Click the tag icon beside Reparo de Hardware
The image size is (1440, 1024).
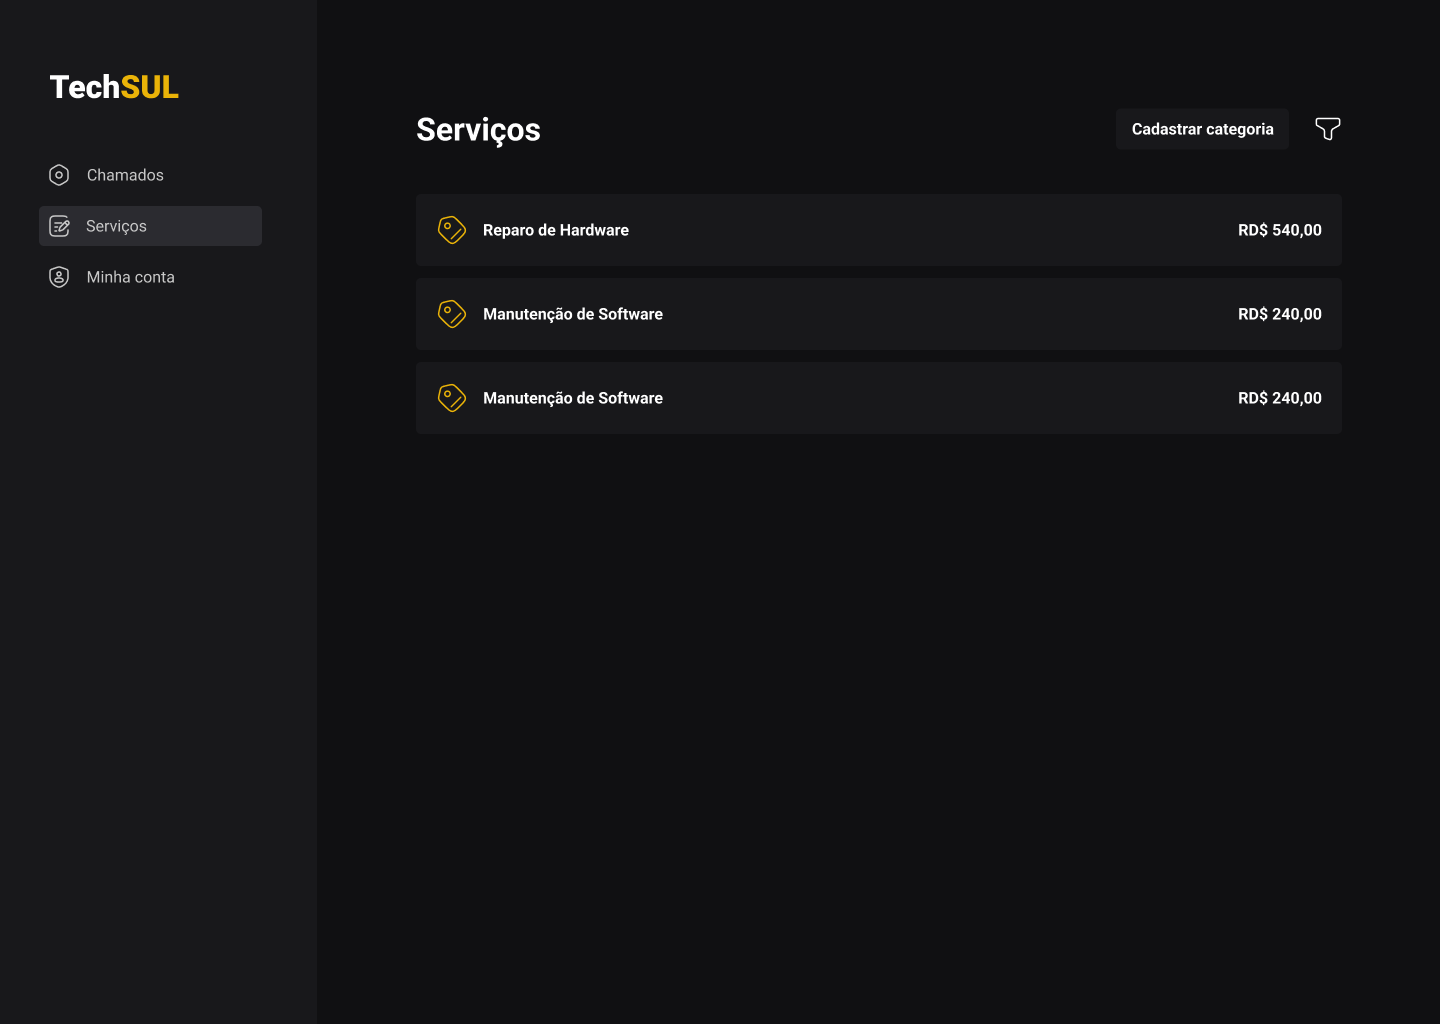pyautogui.click(x=452, y=230)
